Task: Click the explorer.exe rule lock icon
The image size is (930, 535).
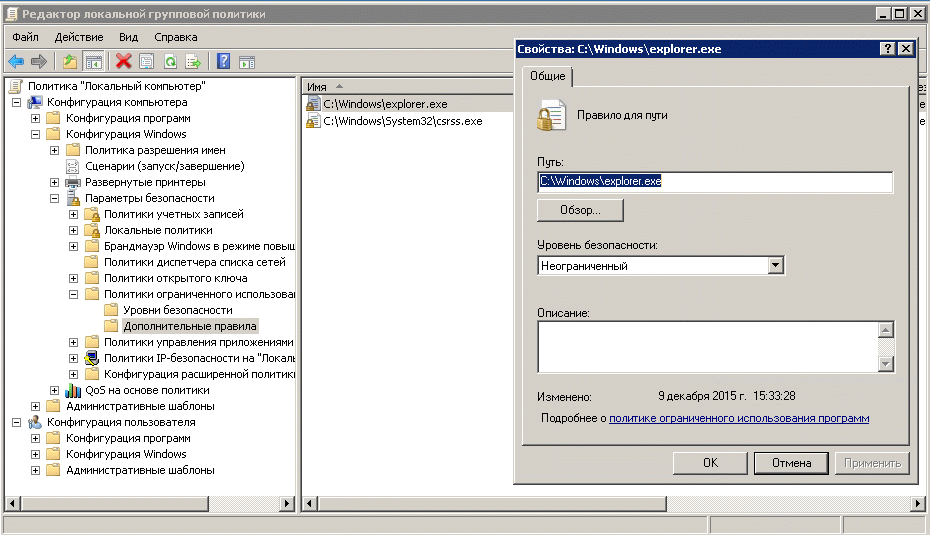Action: point(313,104)
